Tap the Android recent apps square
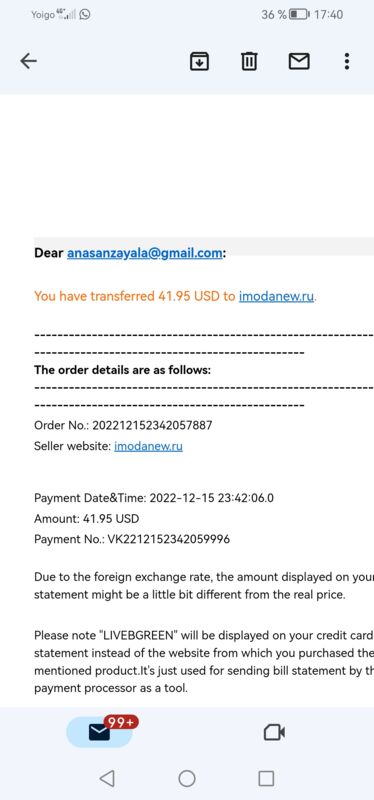 coord(266,778)
